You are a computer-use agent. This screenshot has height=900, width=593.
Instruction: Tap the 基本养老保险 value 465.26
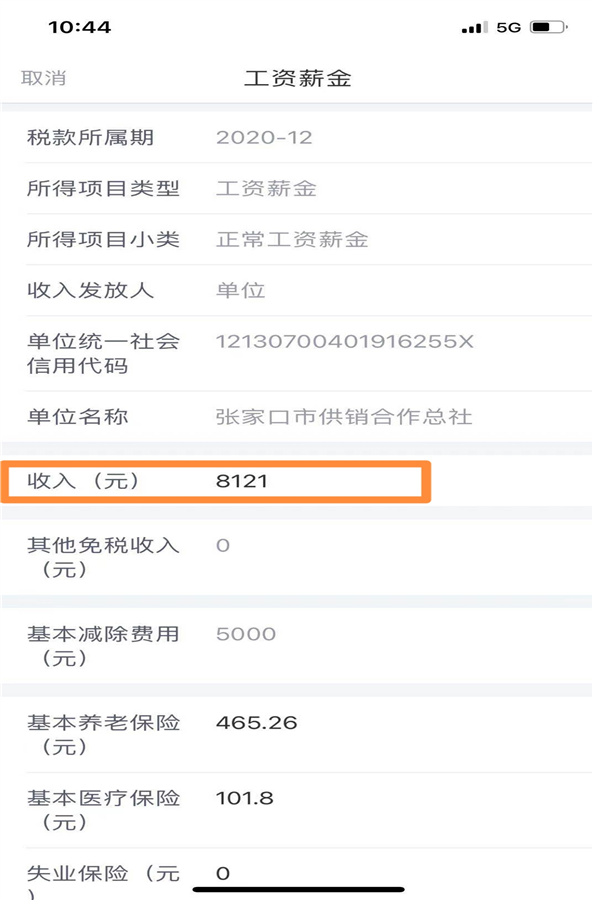257,723
